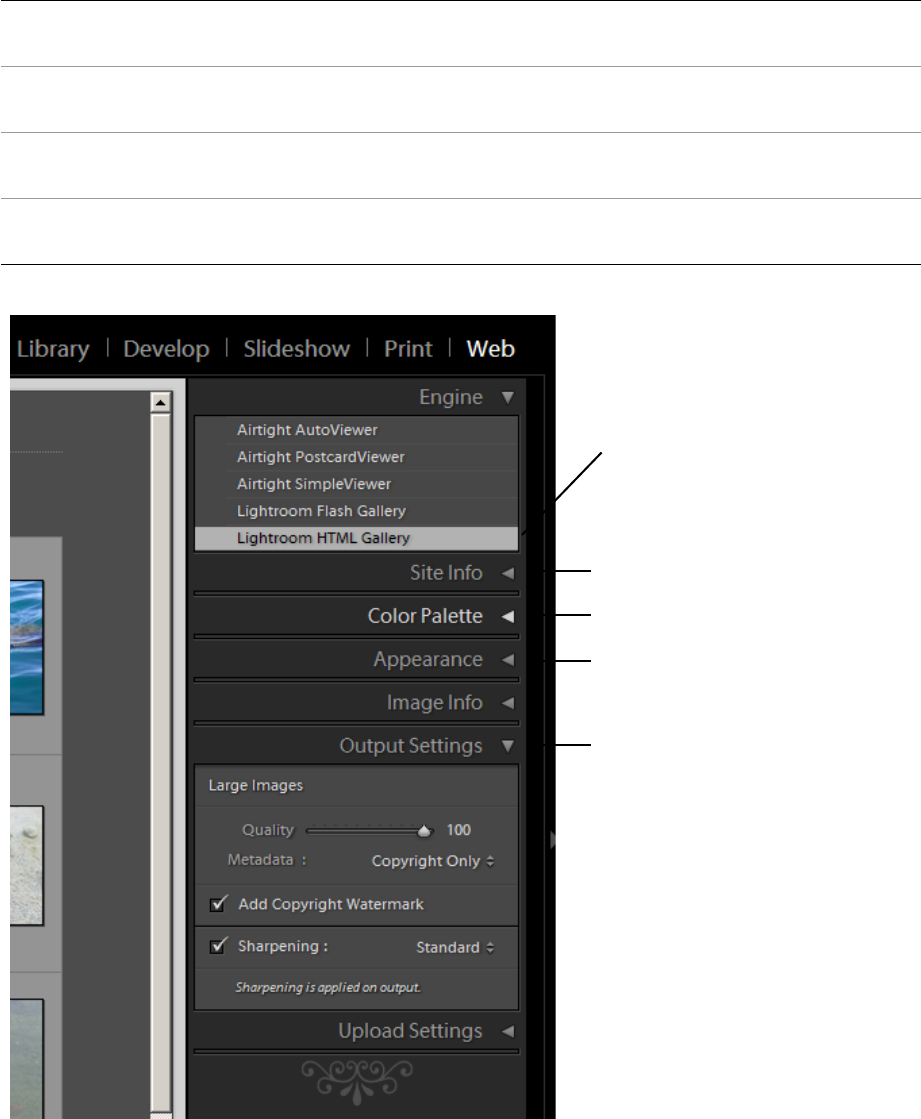The height and width of the screenshot is (1119, 921).
Task: Switch to the Develop module
Action: (166, 349)
